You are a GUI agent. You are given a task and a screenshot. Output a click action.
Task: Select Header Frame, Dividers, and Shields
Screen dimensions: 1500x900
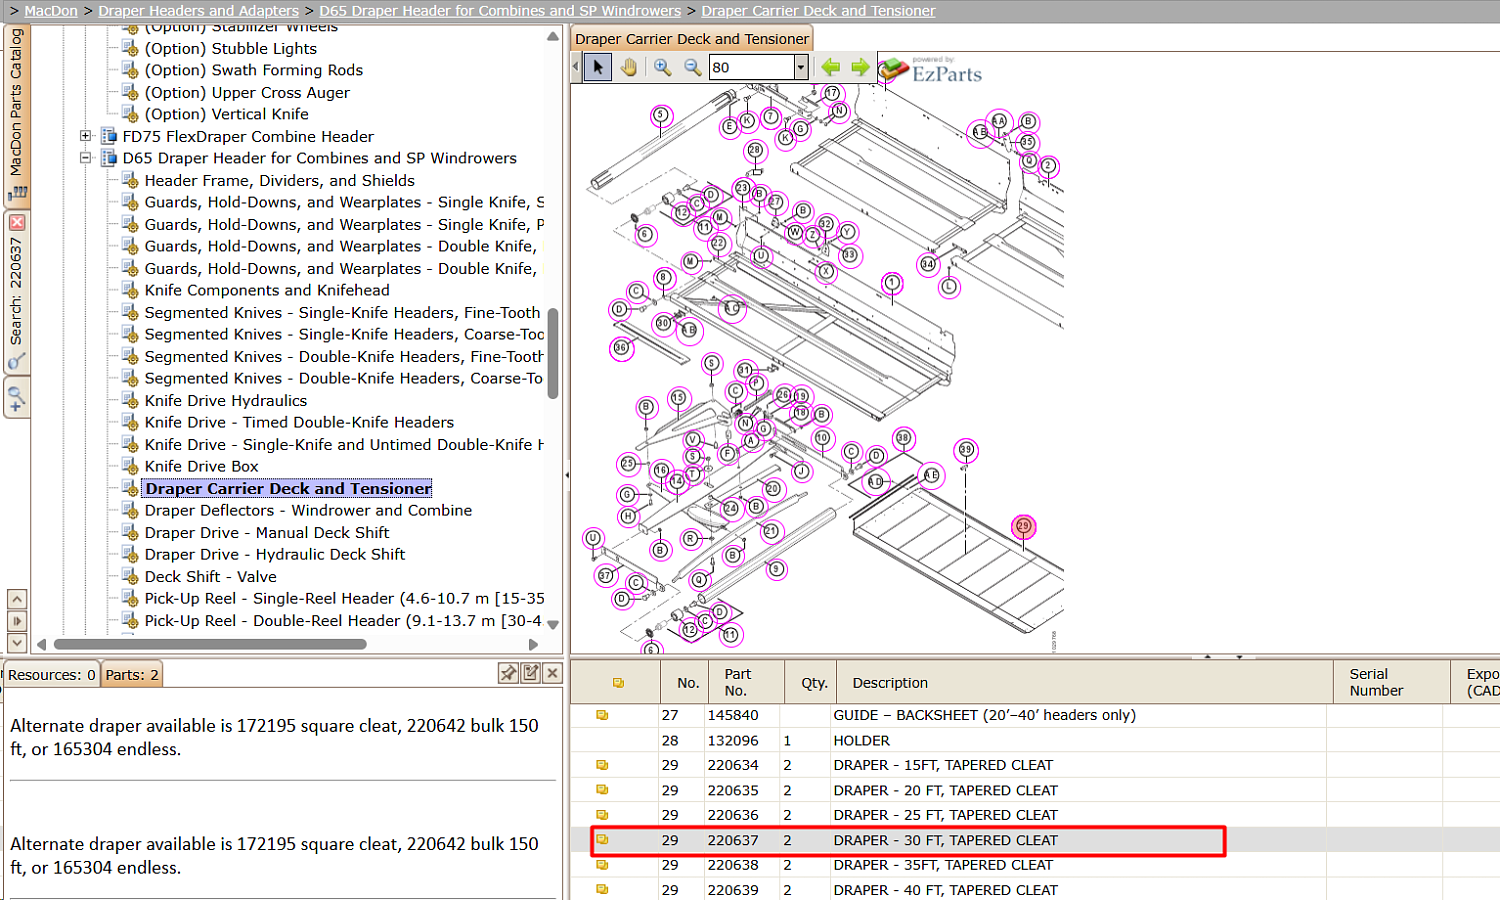point(279,180)
